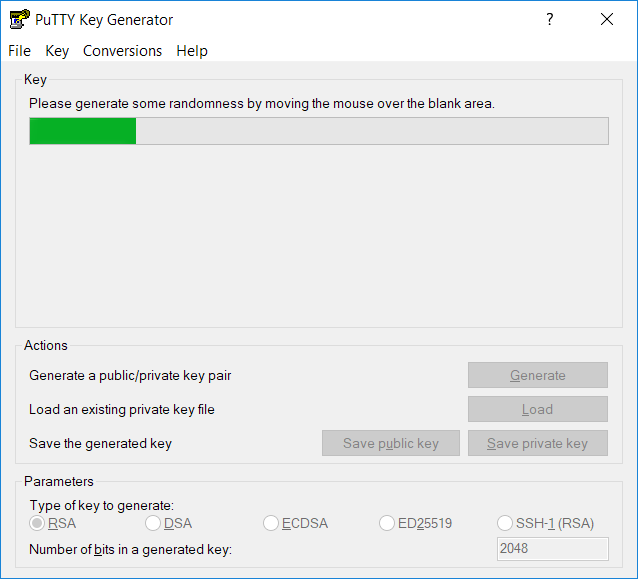Click the Load button
Screen dimensions: 638x579
click(537, 409)
